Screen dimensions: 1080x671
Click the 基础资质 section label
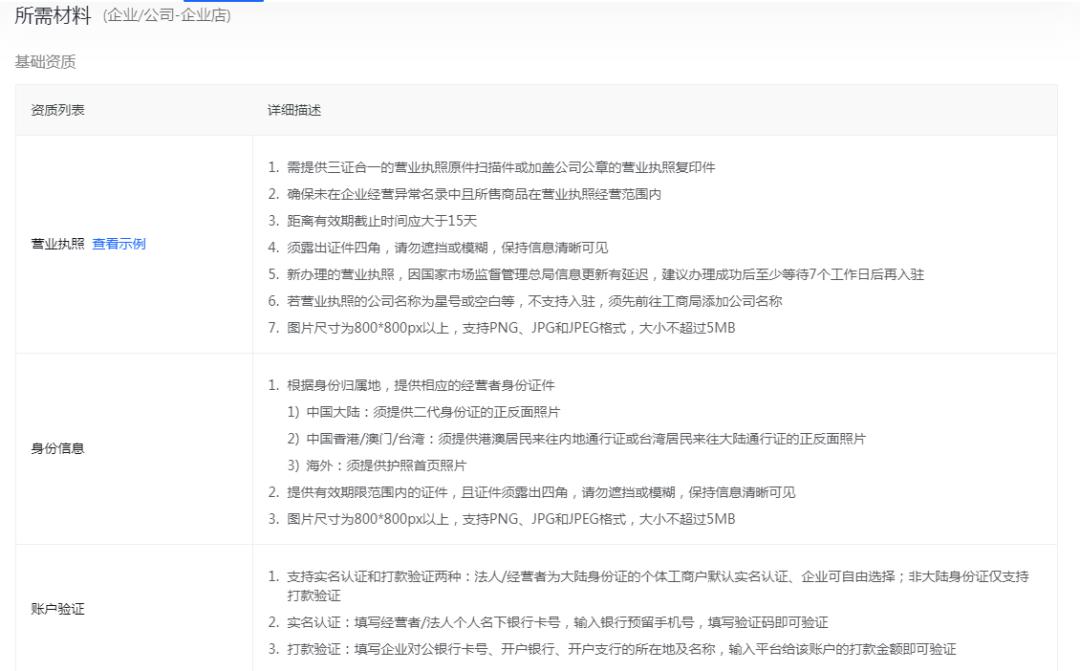click(x=45, y=62)
